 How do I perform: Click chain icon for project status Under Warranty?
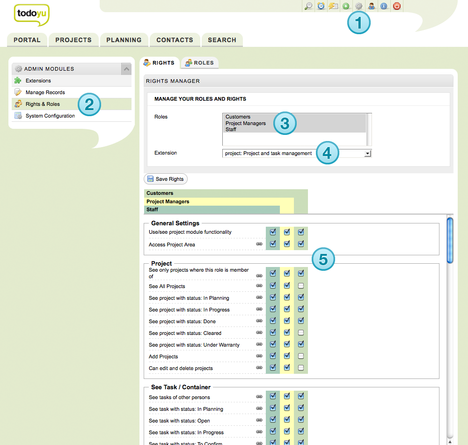259,344
